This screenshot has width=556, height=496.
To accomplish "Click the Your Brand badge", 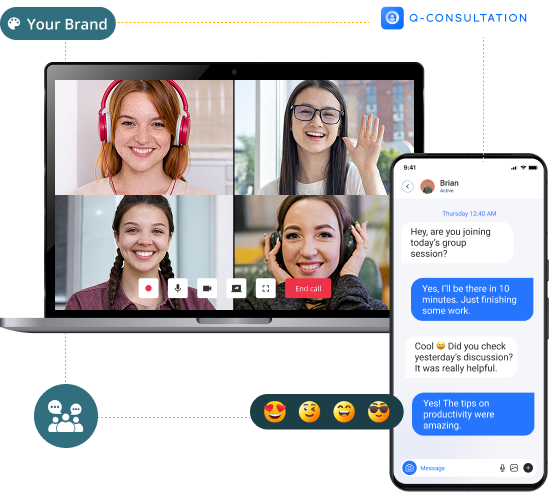I will tap(58, 24).
